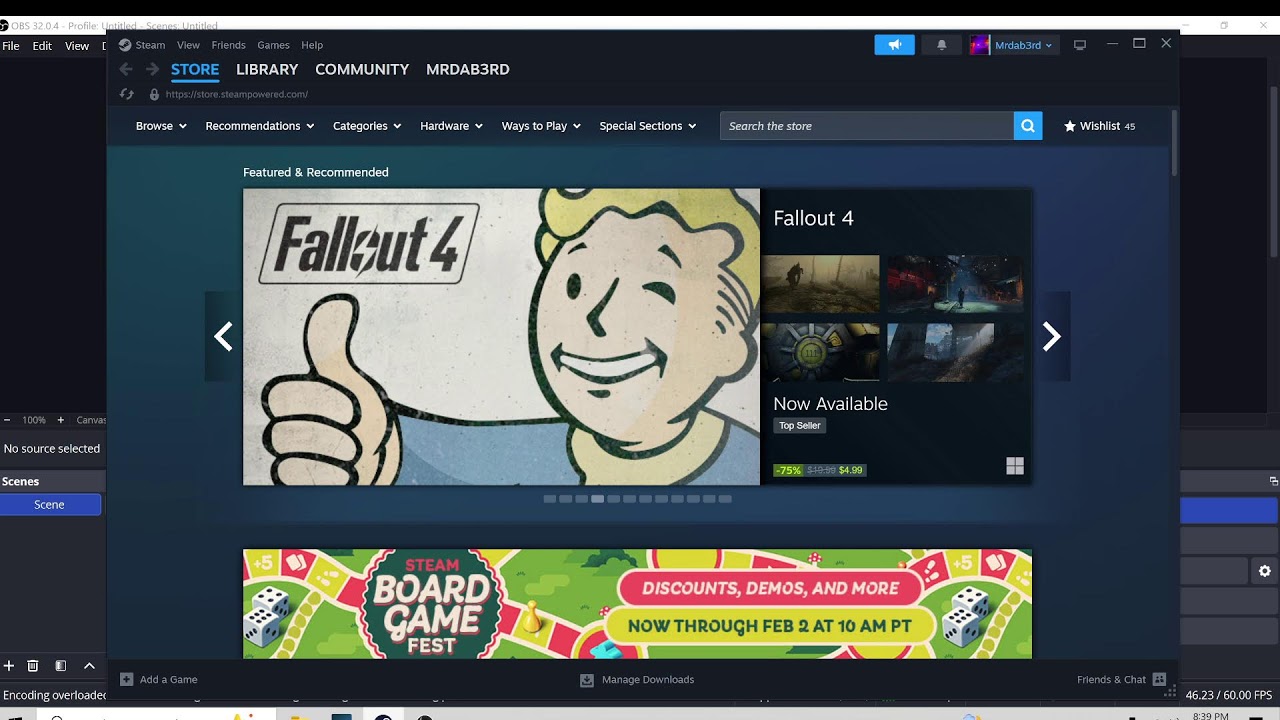Screen dimensions: 1280x720
Task: Open Friends & Chat icon in Steam
Action: click(x=1159, y=679)
